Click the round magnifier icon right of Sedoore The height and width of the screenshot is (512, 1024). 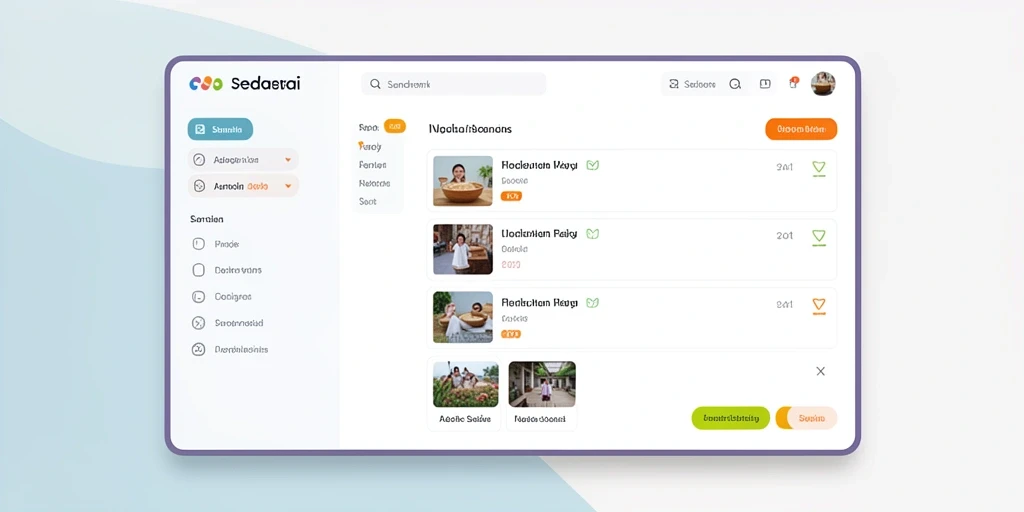[x=735, y=84]
